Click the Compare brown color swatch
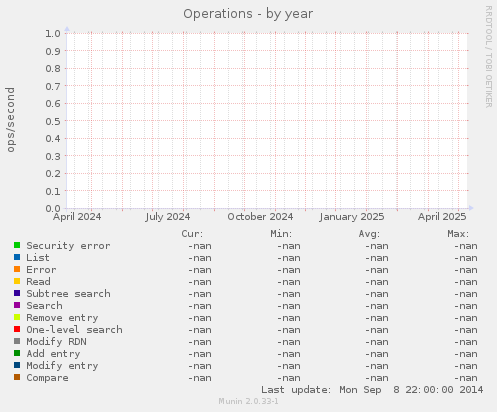Image resolution: width=497 pixels, height=412 pixels. (17, 377)
